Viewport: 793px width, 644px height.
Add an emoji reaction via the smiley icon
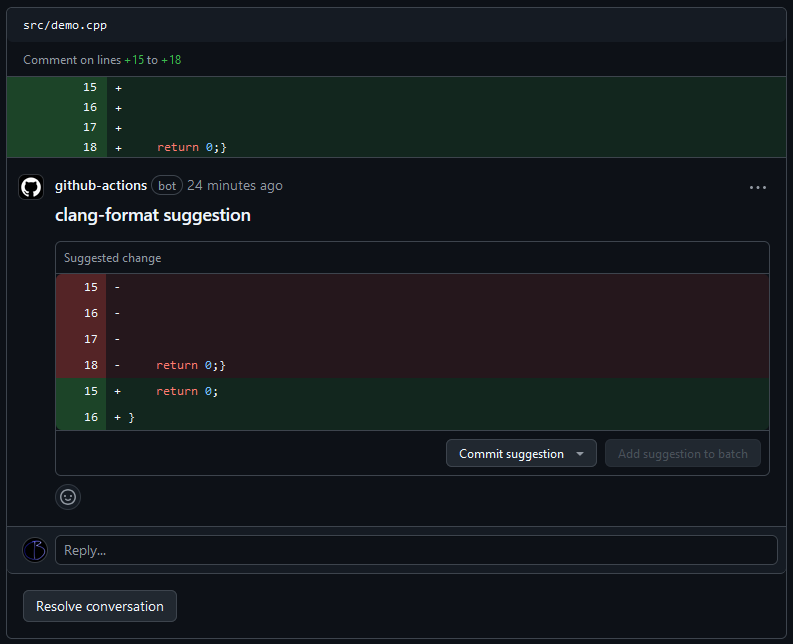point(68,496)
